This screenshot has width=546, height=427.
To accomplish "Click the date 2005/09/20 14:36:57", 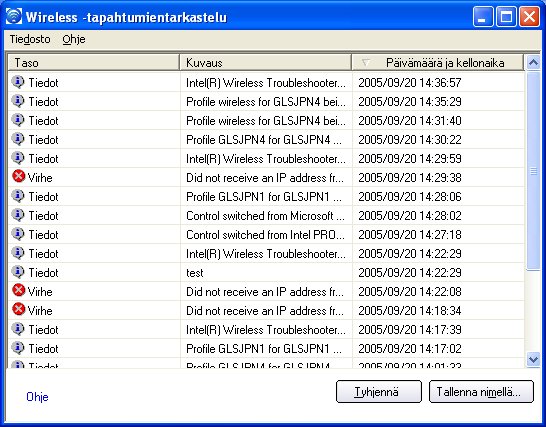I will 410,83.
